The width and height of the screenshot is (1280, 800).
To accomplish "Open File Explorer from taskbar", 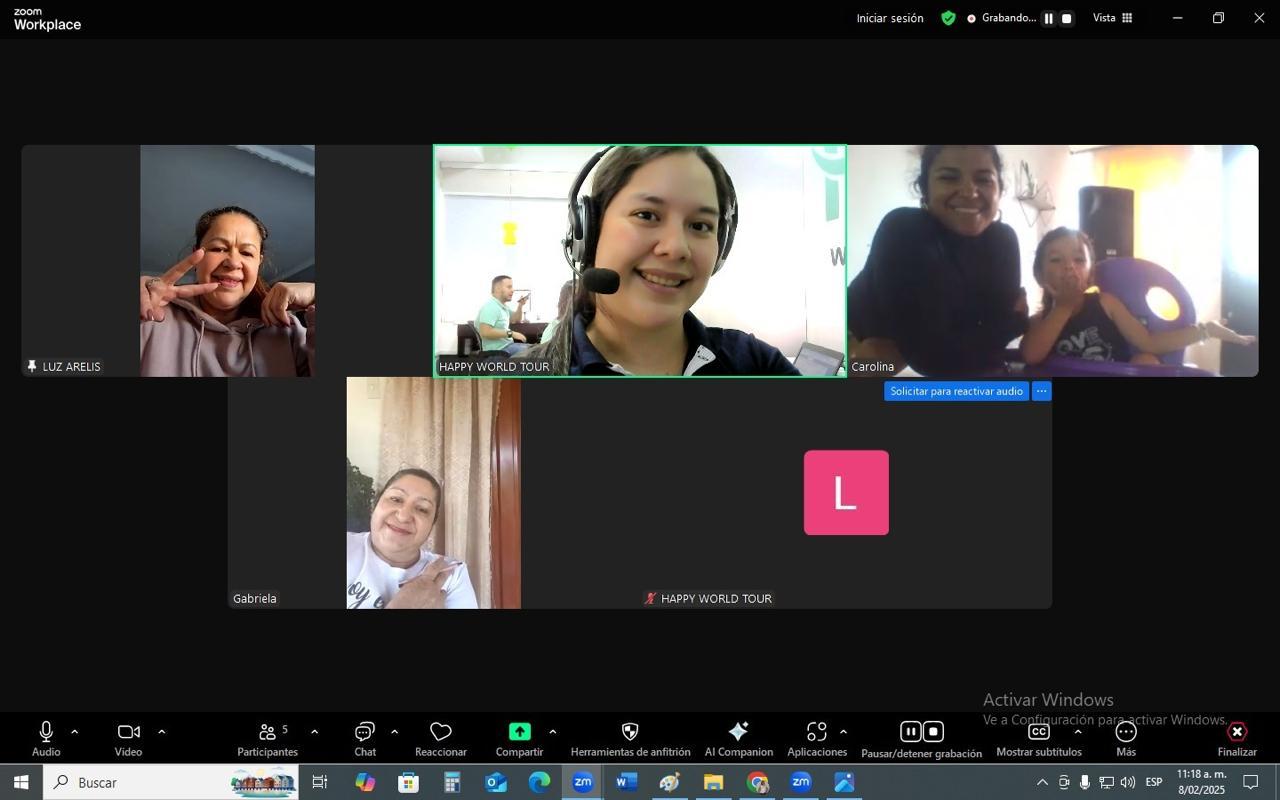I will tap(713, 782).
